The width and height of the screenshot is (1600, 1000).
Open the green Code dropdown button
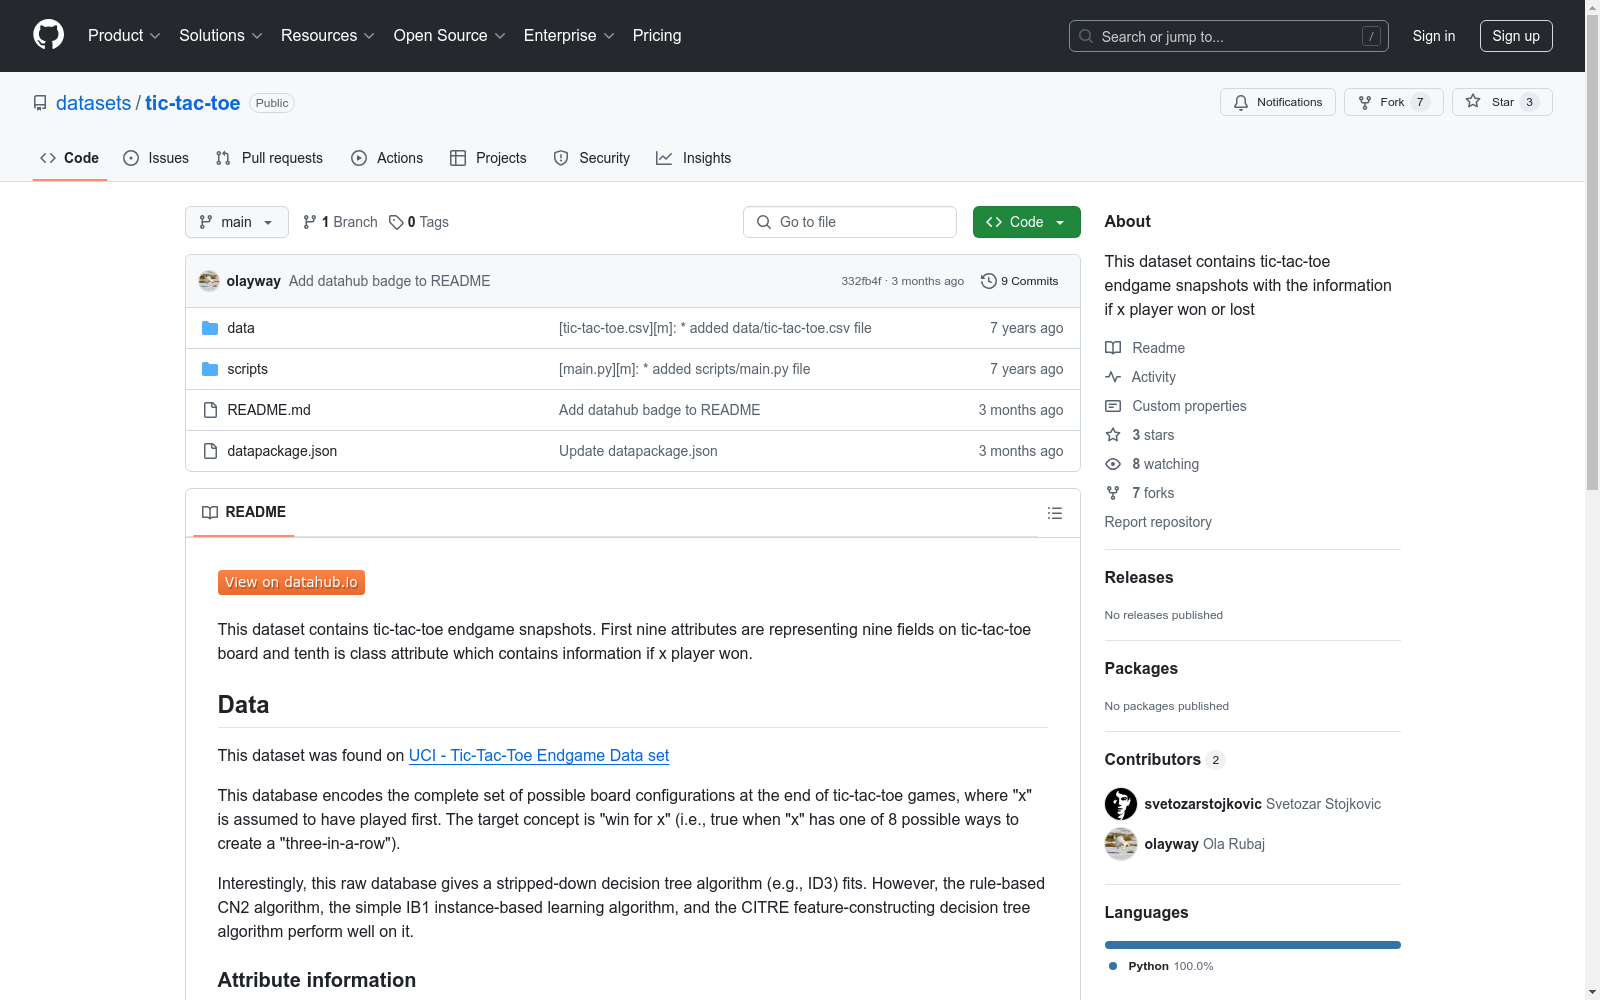pos(1027,222)
